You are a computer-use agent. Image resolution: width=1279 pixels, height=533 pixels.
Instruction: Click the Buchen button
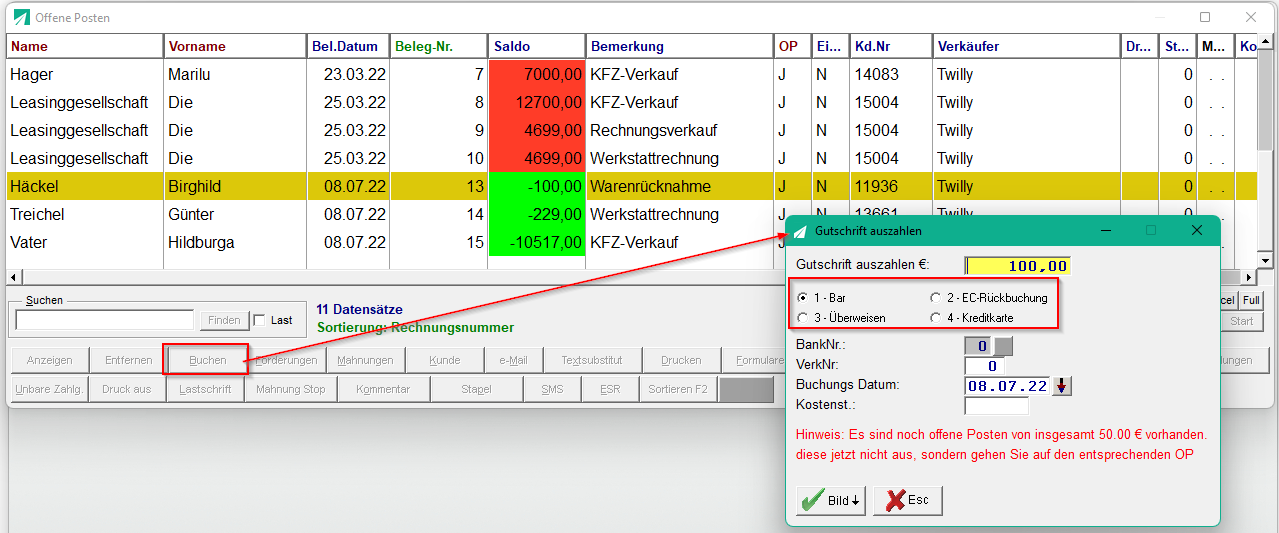[208, 360]
